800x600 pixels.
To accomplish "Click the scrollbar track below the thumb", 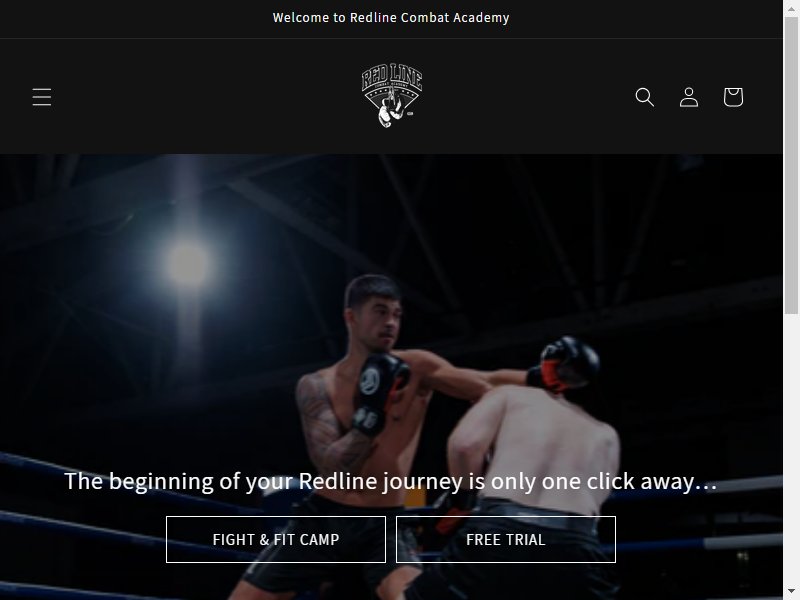I will [791, 449].
